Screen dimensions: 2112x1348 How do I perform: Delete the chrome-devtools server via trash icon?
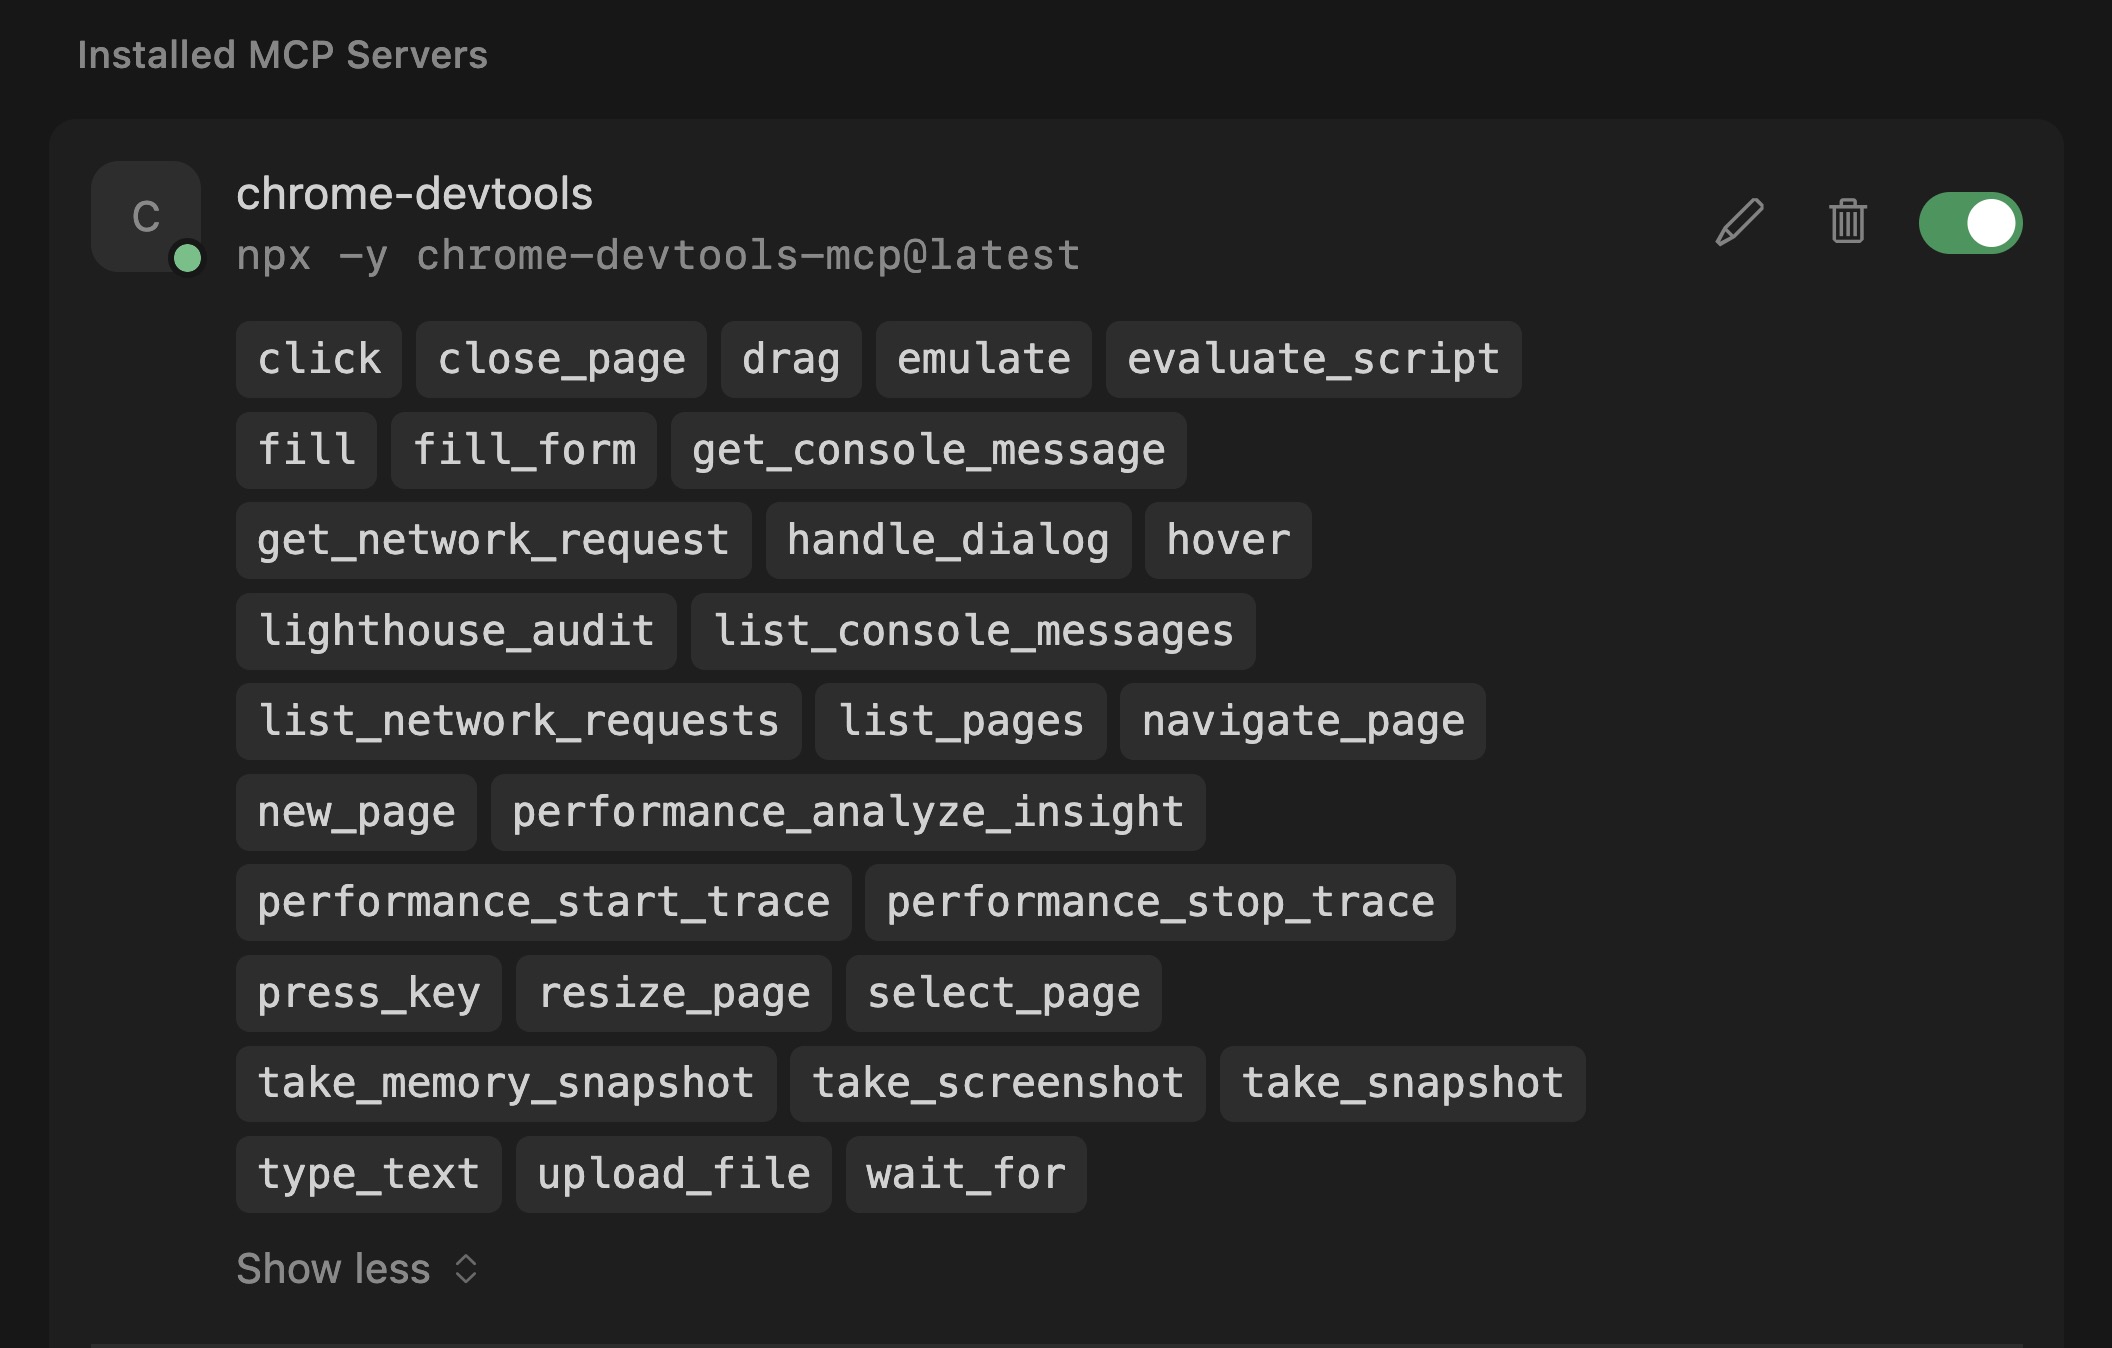(1847, 222)
